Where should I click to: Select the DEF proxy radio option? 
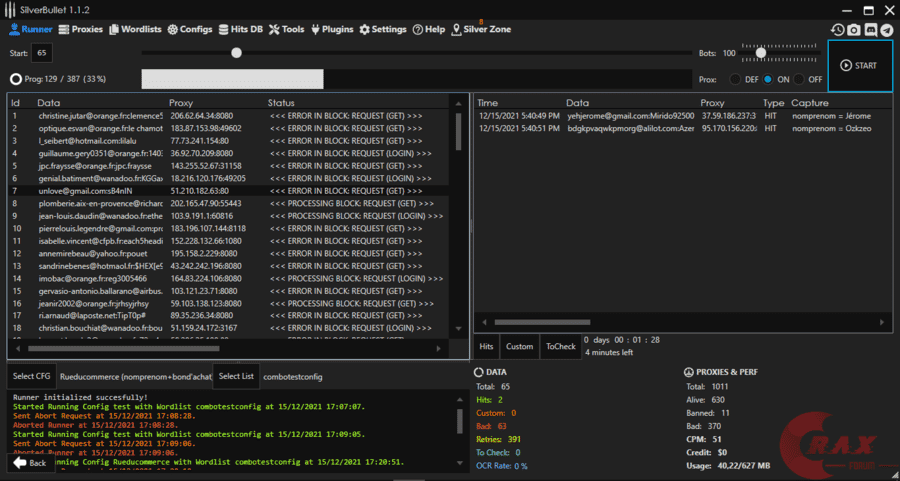(x=736, y=79)
